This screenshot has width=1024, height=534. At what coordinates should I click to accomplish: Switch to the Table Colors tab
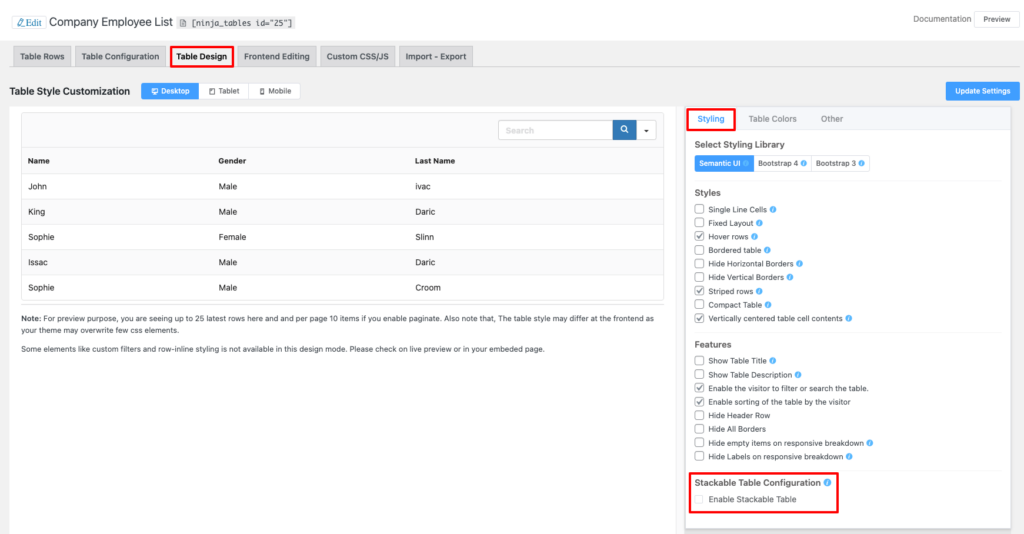pos(773,119)
